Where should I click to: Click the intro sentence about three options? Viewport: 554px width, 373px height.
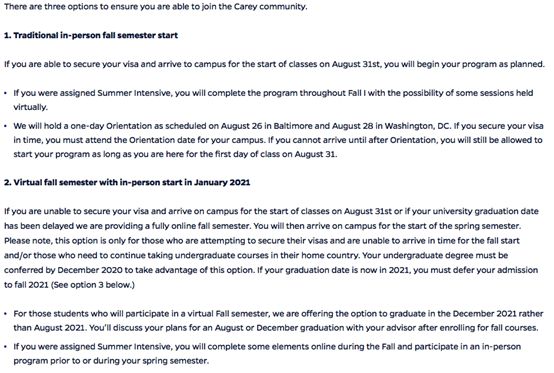pyautogui.click(x=155, y=6)
